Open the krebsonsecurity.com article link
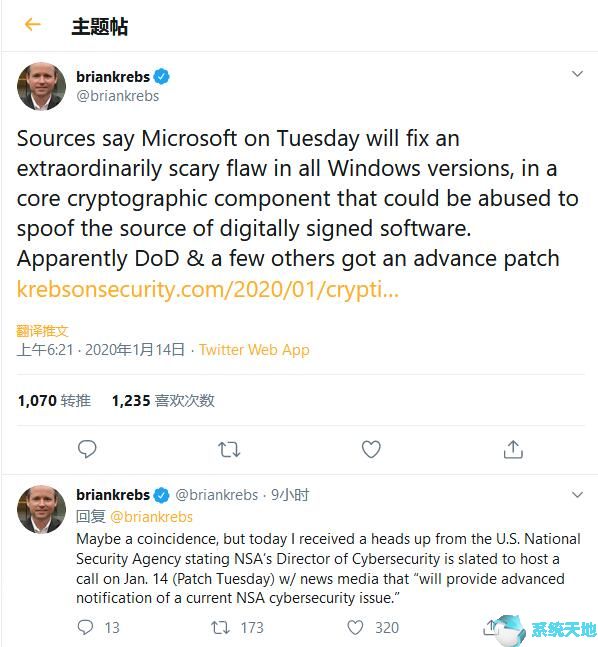 point(208,289)
